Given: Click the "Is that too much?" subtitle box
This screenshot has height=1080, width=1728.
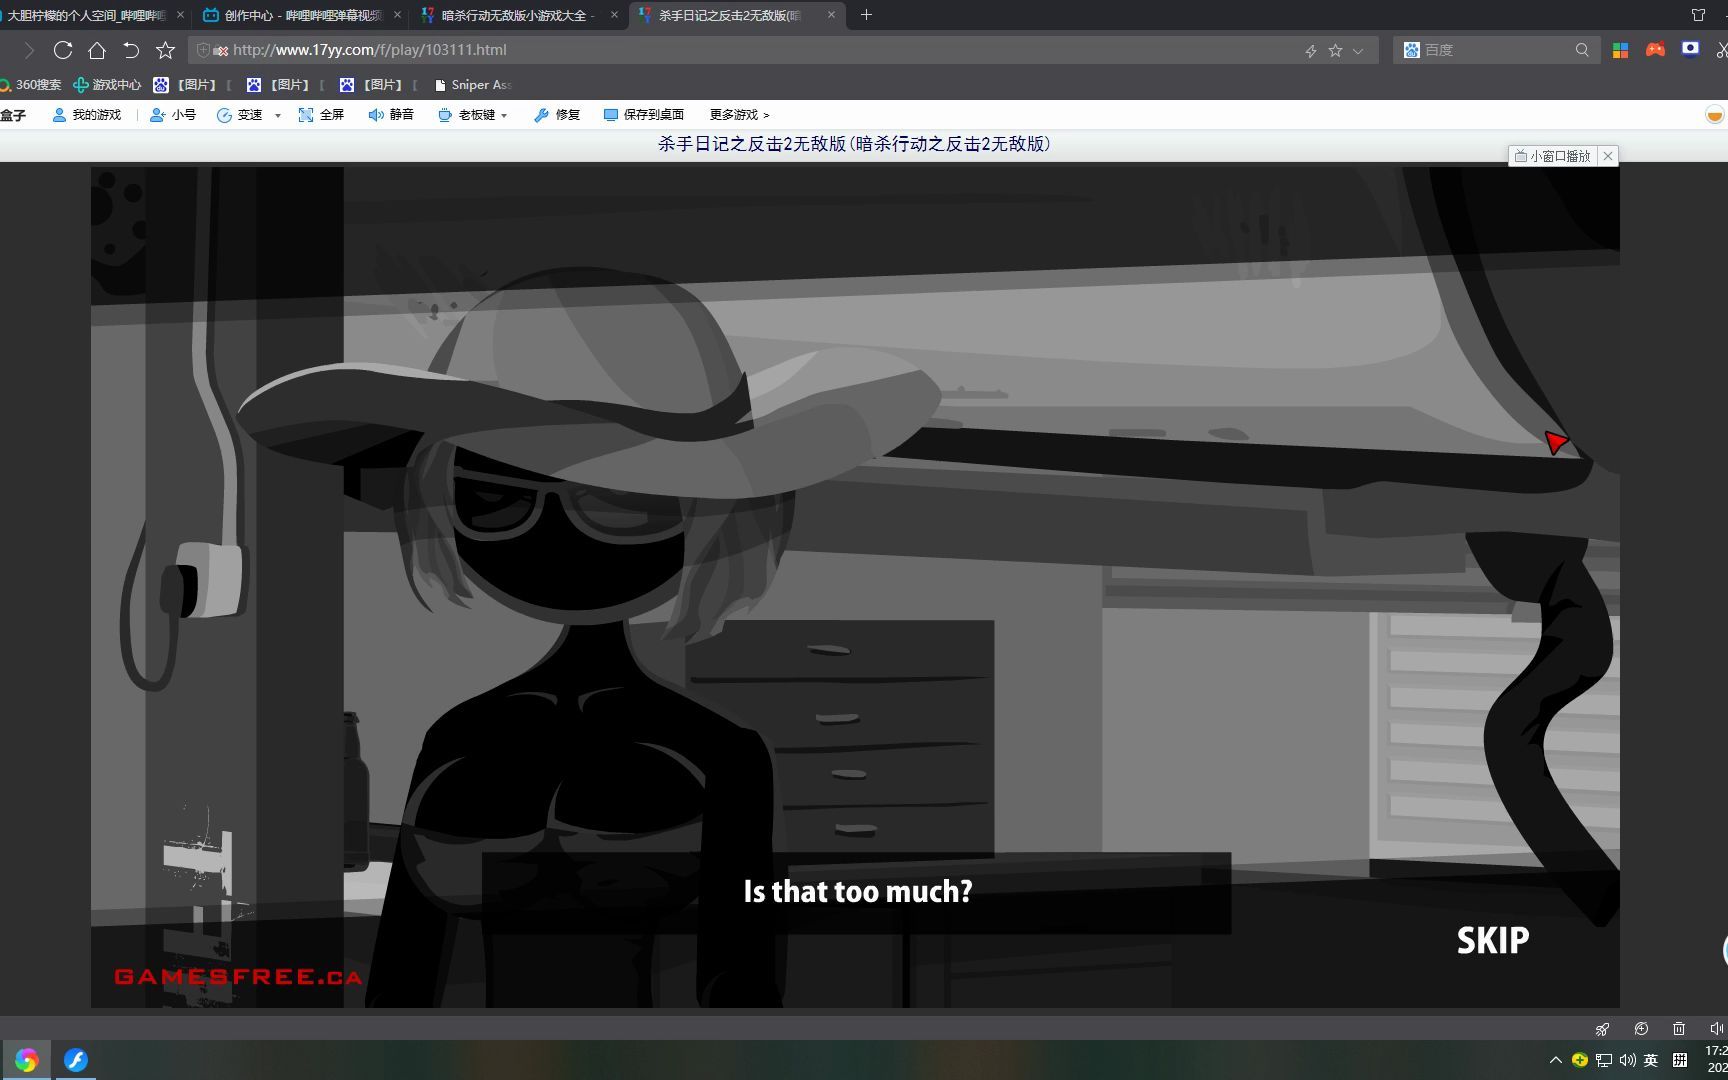Looking at the screenshot, I should point(856,893).
